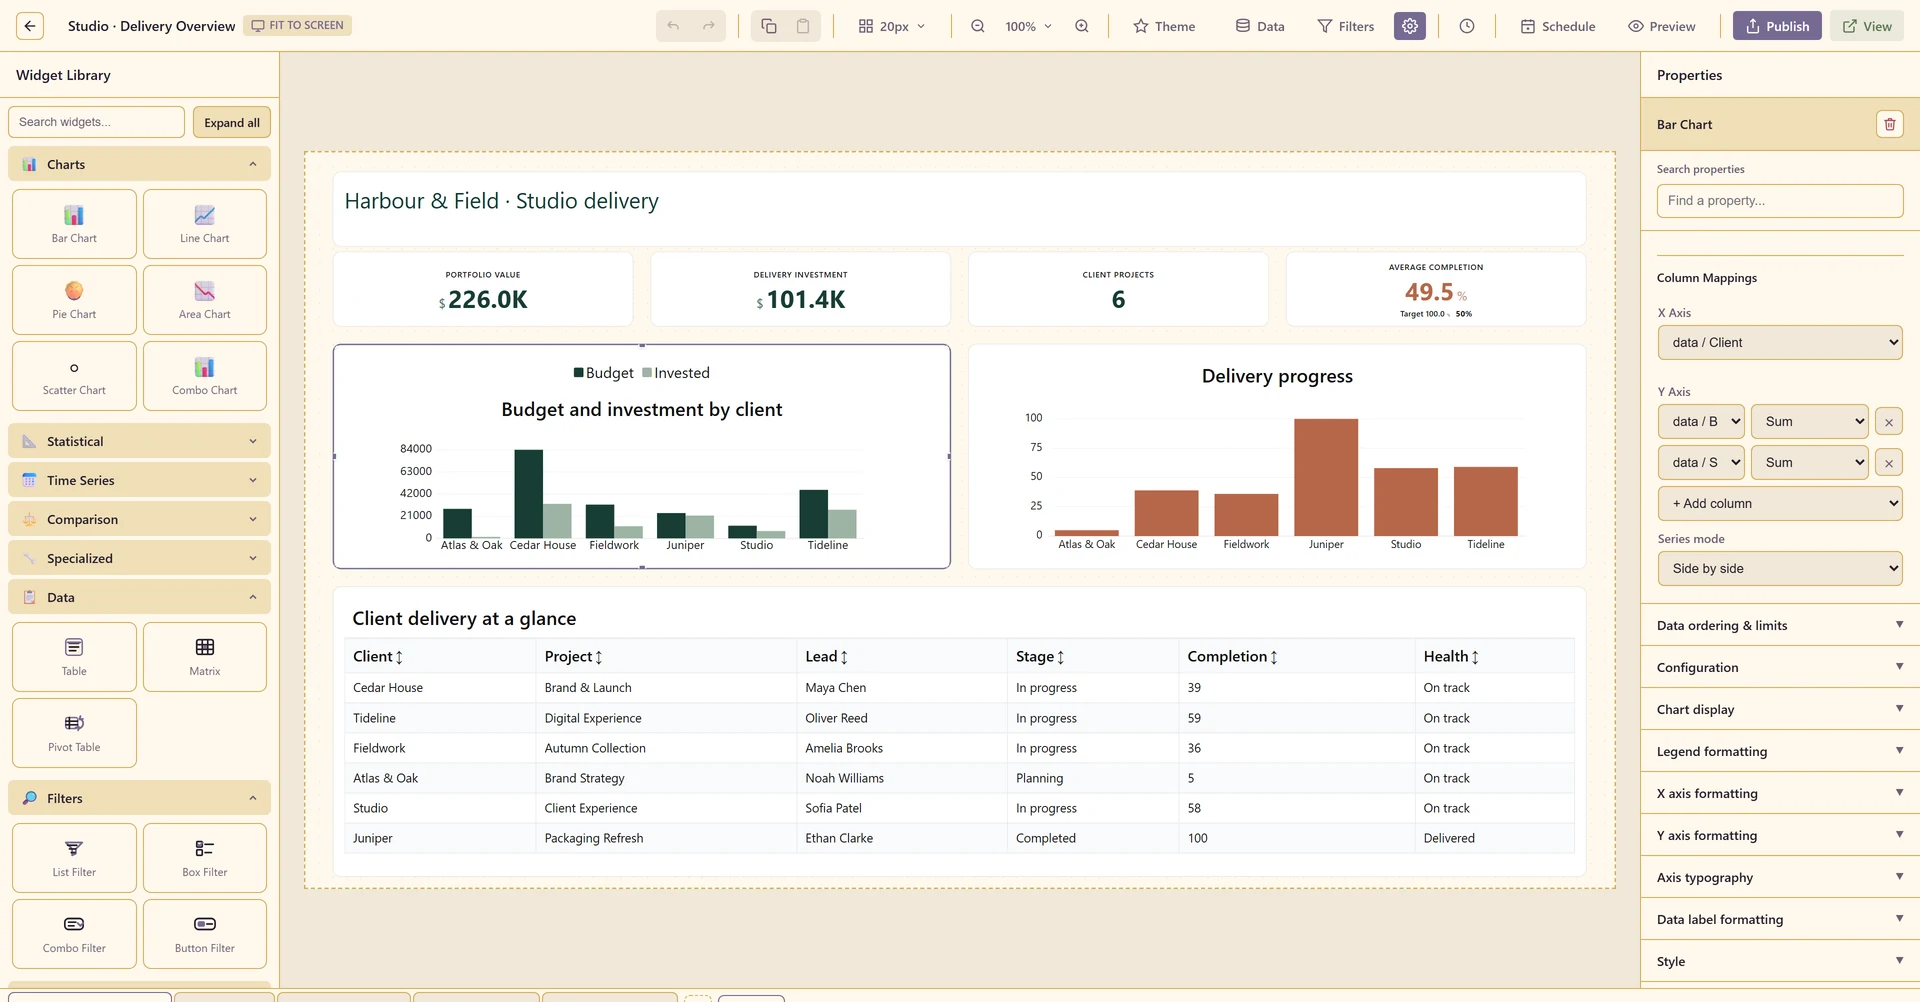Click the Expand all button
Image resolution: width=1920 pixels, height=1002 pixels.
coord(232,122)
